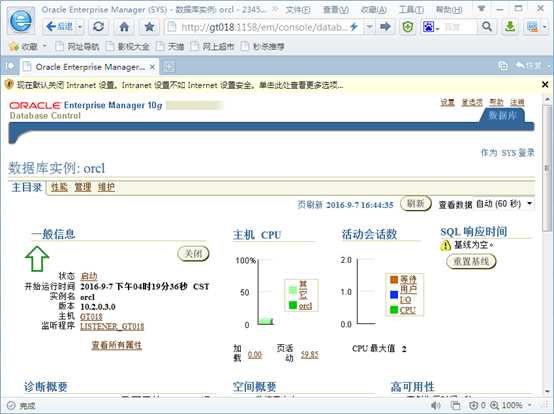The height and width of the screenshot is (414, 554).
Task: Click the magnifier search icon
Action: click(x=487, y=26)
